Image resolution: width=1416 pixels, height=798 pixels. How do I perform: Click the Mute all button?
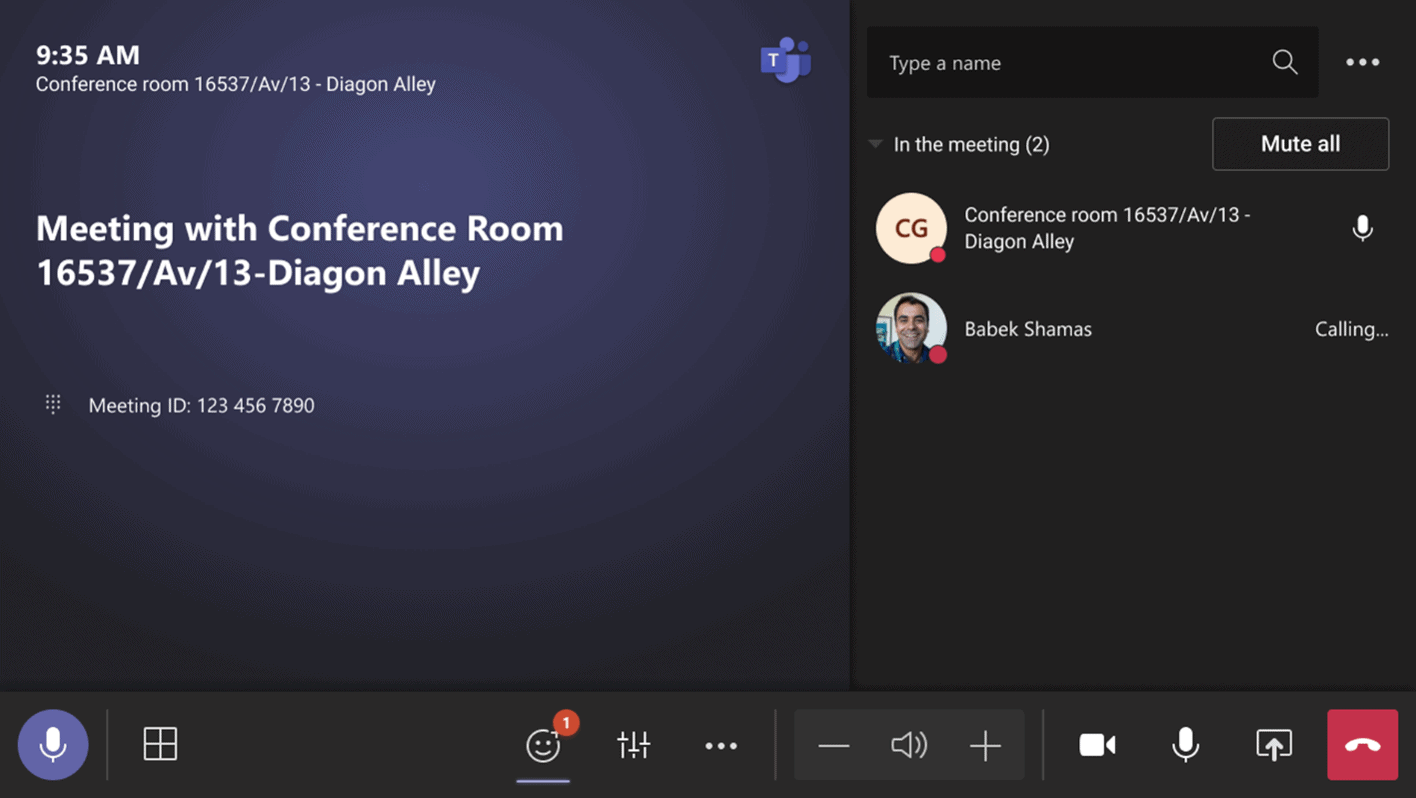pos(1300,143)
